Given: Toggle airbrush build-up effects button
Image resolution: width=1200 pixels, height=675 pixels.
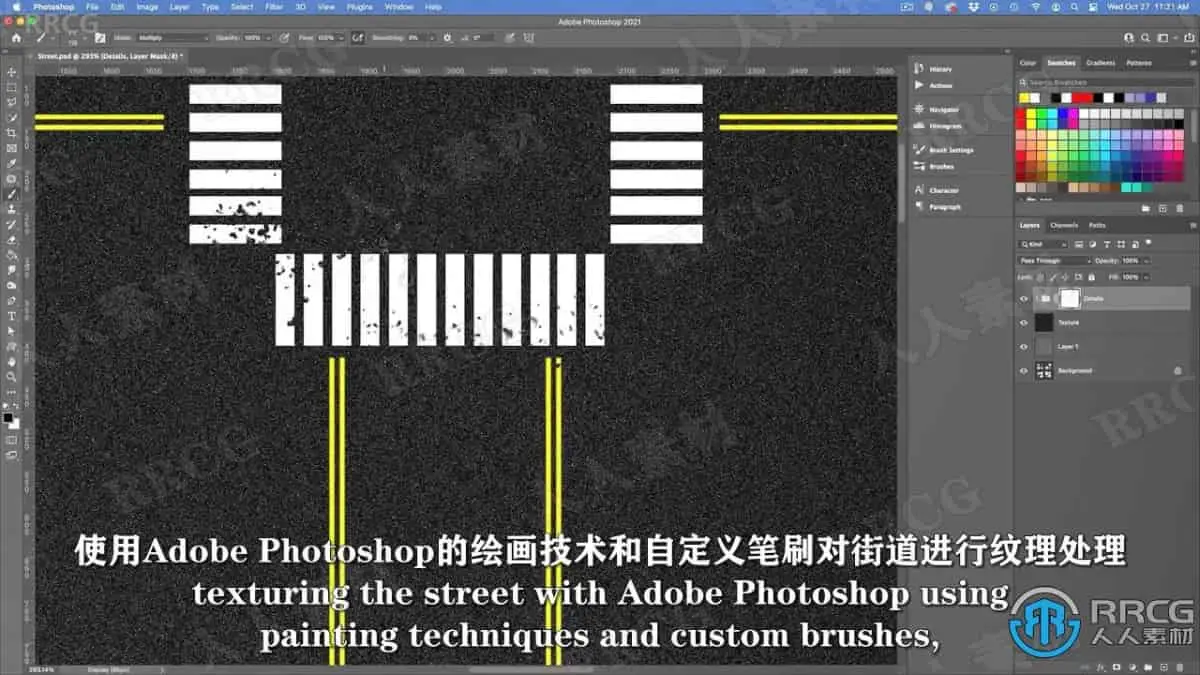Looking at the screenshot, I should [x=357, y=38].
